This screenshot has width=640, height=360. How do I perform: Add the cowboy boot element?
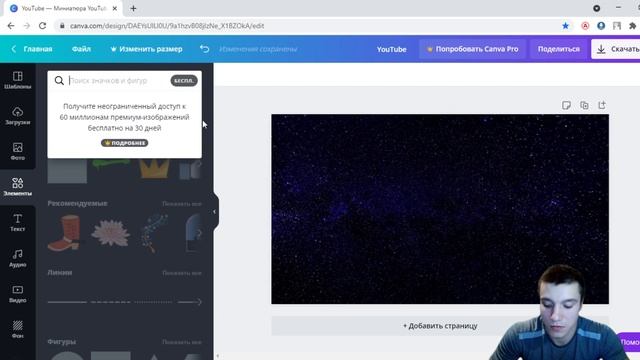click(64, 233)
